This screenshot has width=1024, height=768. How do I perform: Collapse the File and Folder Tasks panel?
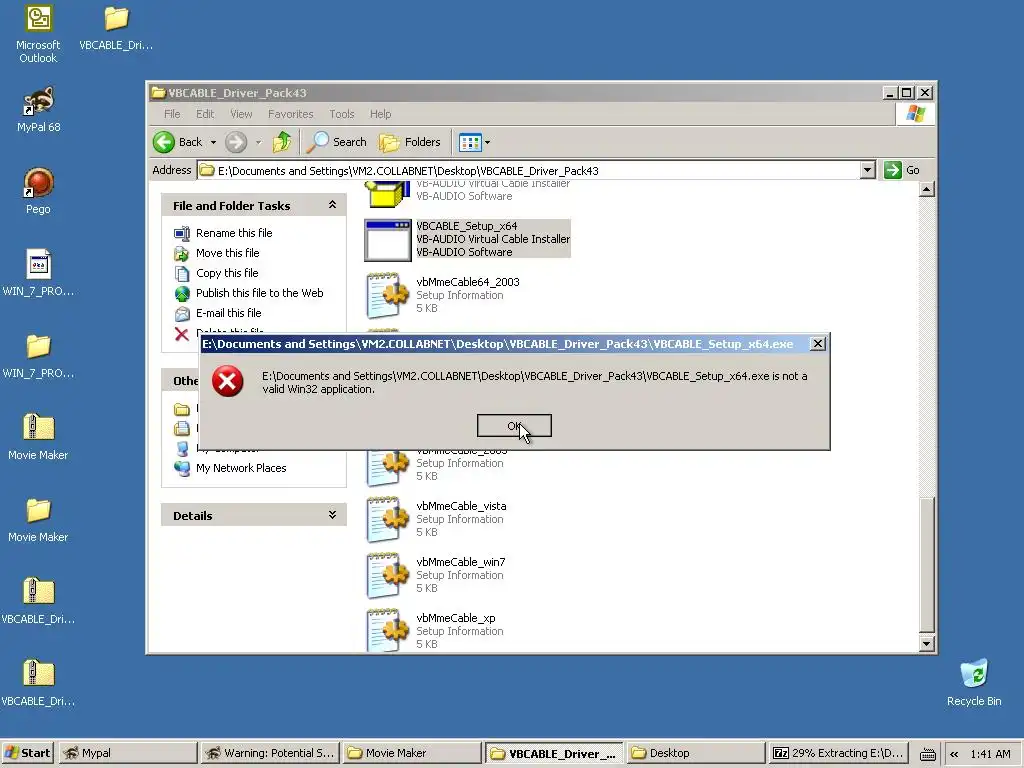pyautogui.click(x=332, y=205)
